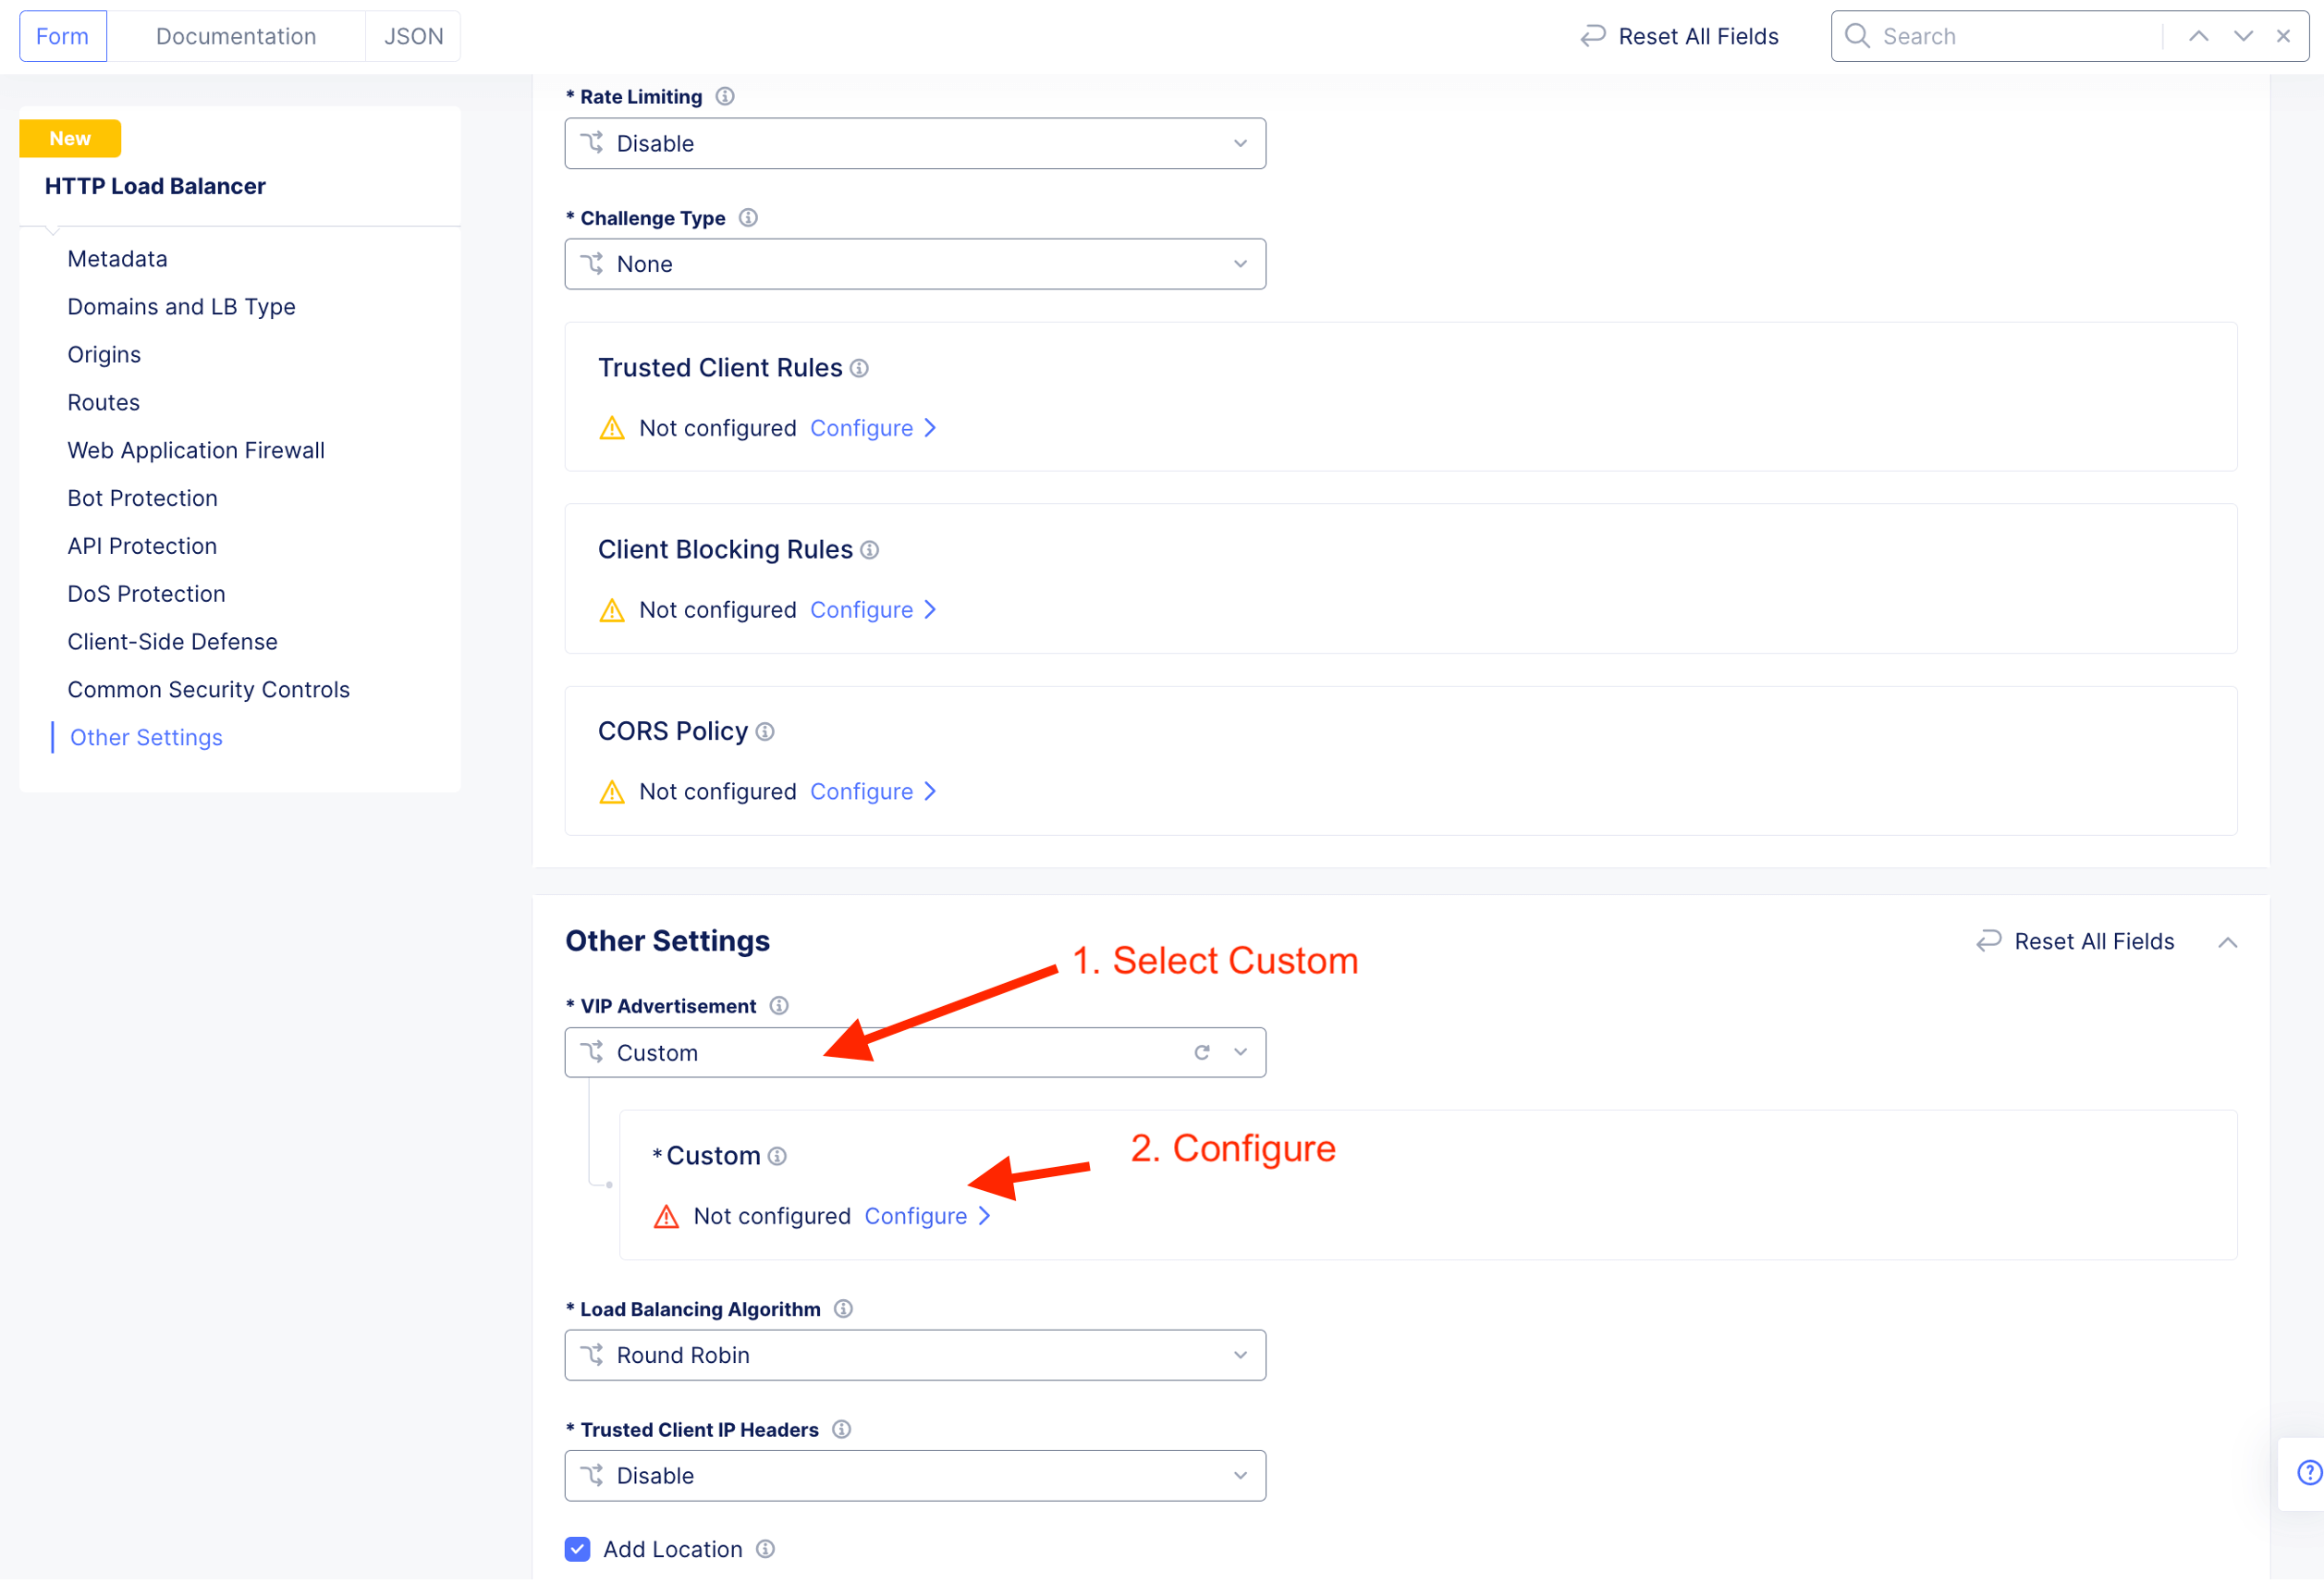This screenshot has height=1596, width=2324.
Task: Click info icon beside Challenge Type
Action: point(748,217)
